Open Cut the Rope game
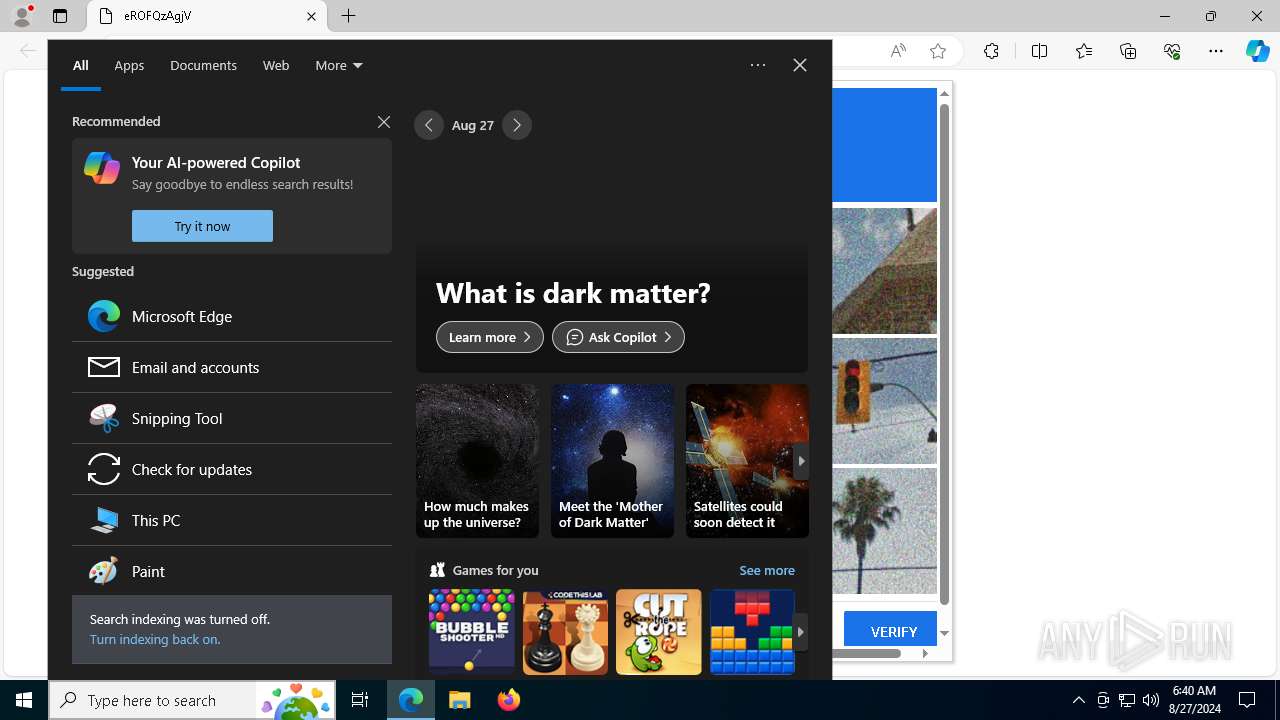 [659, 632]
